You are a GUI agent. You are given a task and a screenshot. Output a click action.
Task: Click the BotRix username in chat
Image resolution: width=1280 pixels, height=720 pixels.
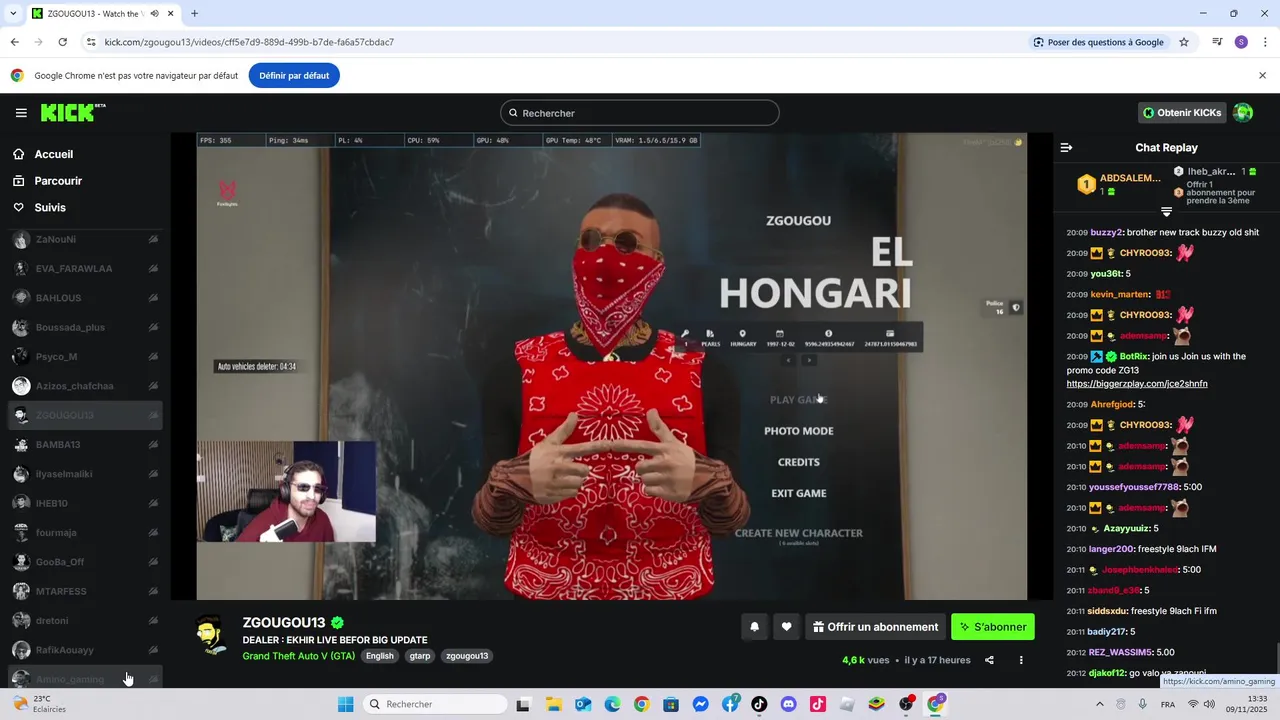coord(1133,356)
